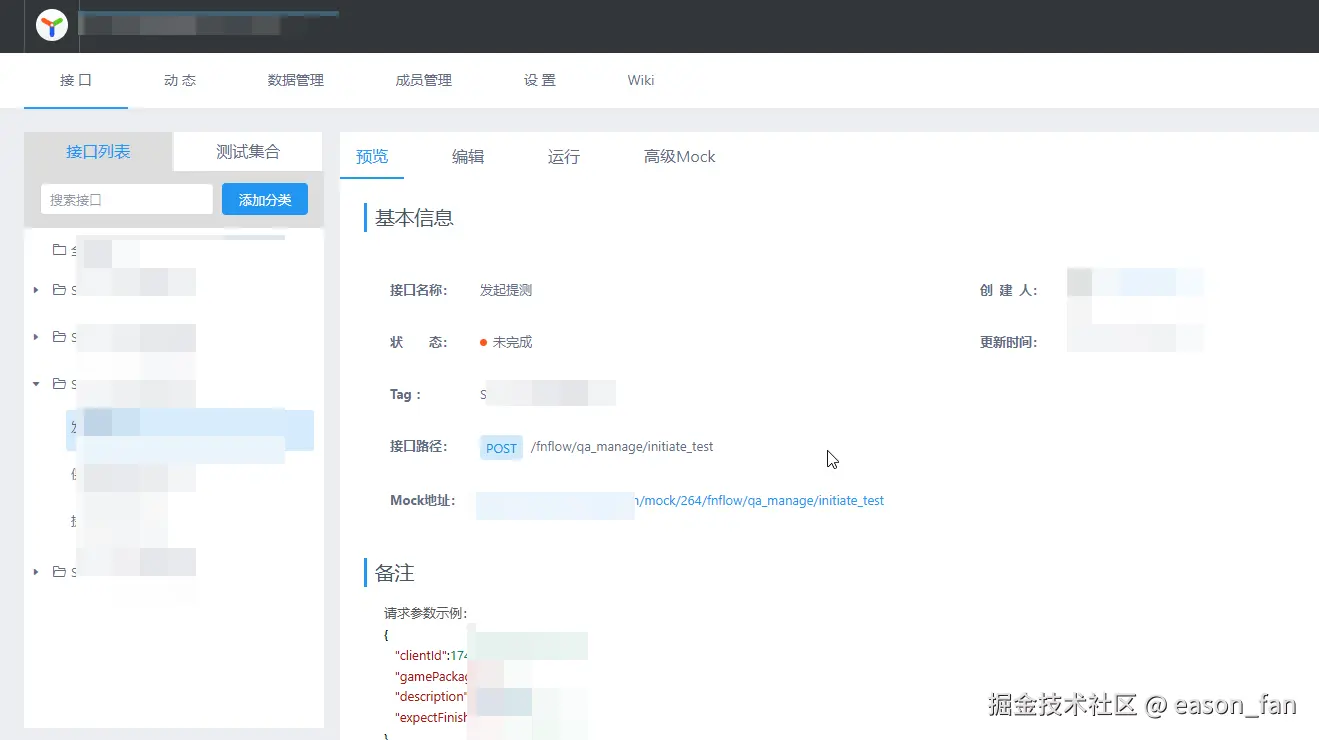This screenshot has height=740, width=1319.
Task: Open the Wiki tab
Action: [641, 80]
